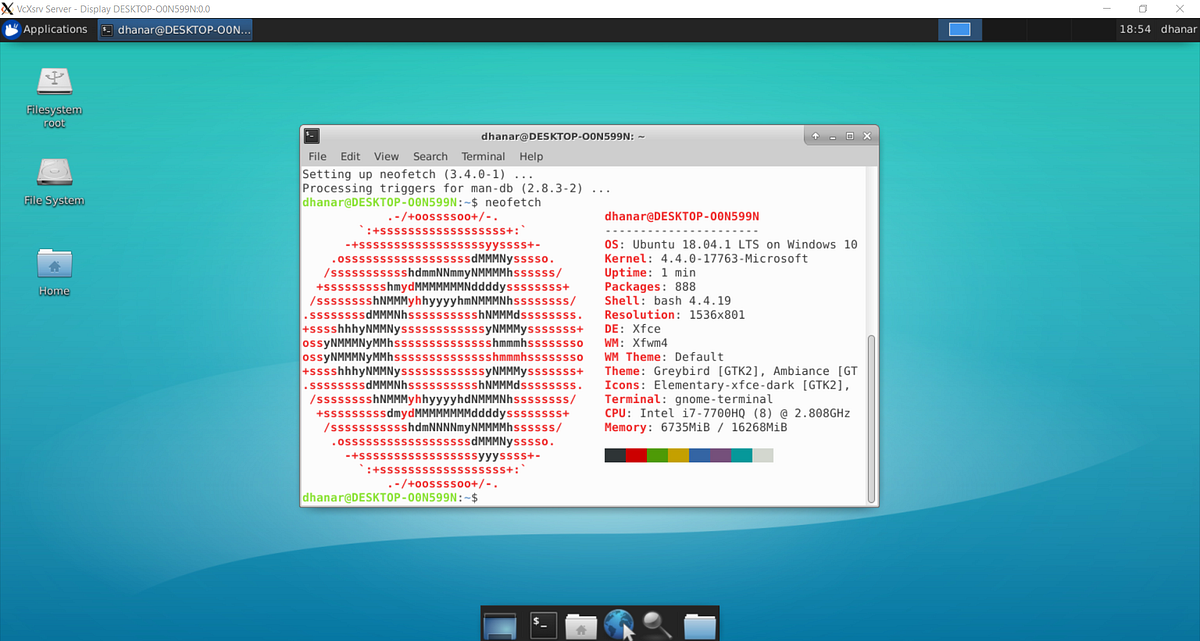Open the Application Finder magnifier in the dock
Screen dimensions: 1200x641
click(x=657, y=624)
